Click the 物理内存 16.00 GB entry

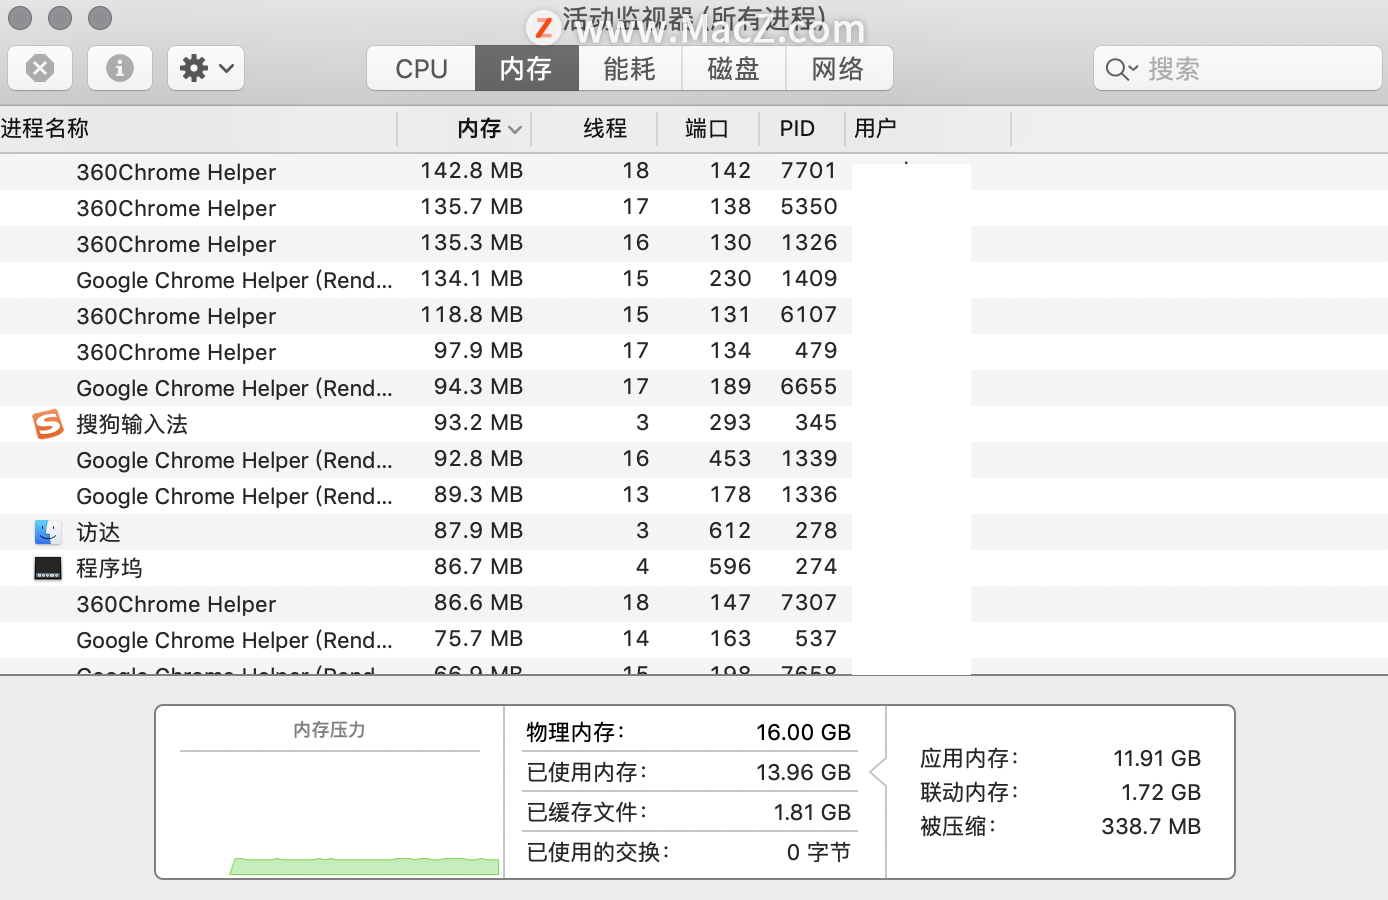[x=688, y=732]
